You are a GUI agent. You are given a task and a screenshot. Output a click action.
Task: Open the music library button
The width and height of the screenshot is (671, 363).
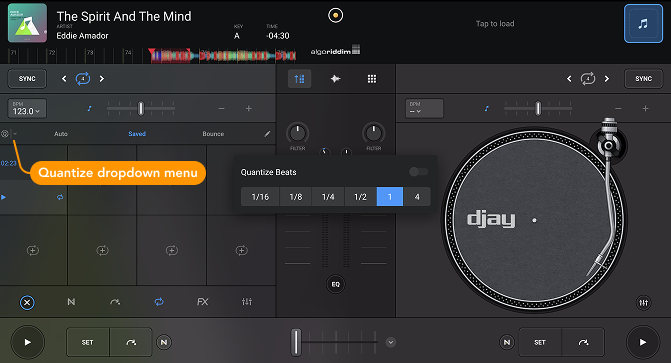pyautogui.click(x=643, y=24)
